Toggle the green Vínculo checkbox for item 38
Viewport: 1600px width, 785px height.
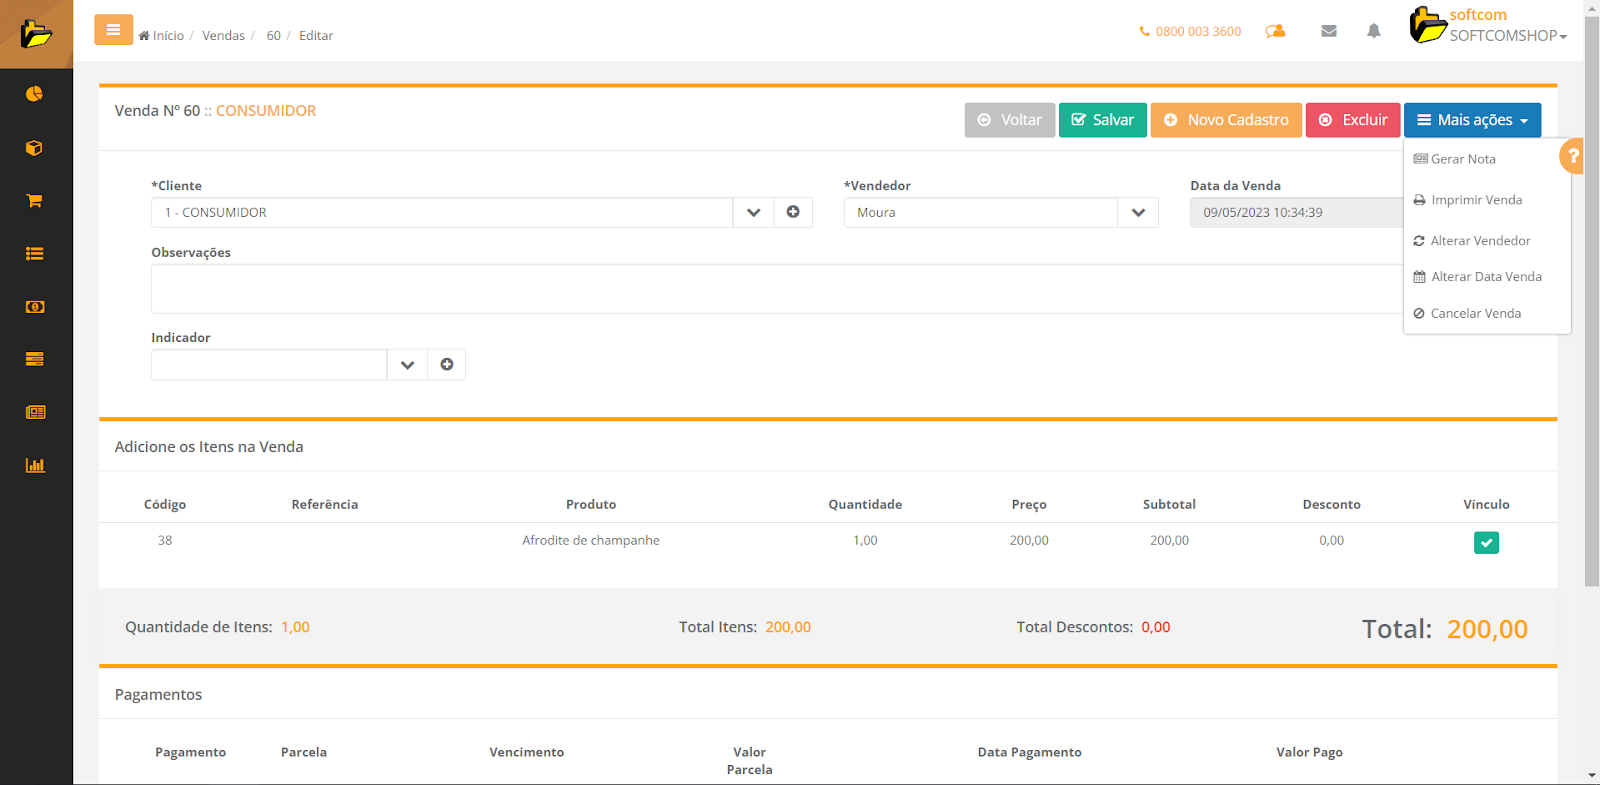pyautogui.click(x=1486, y=542)
